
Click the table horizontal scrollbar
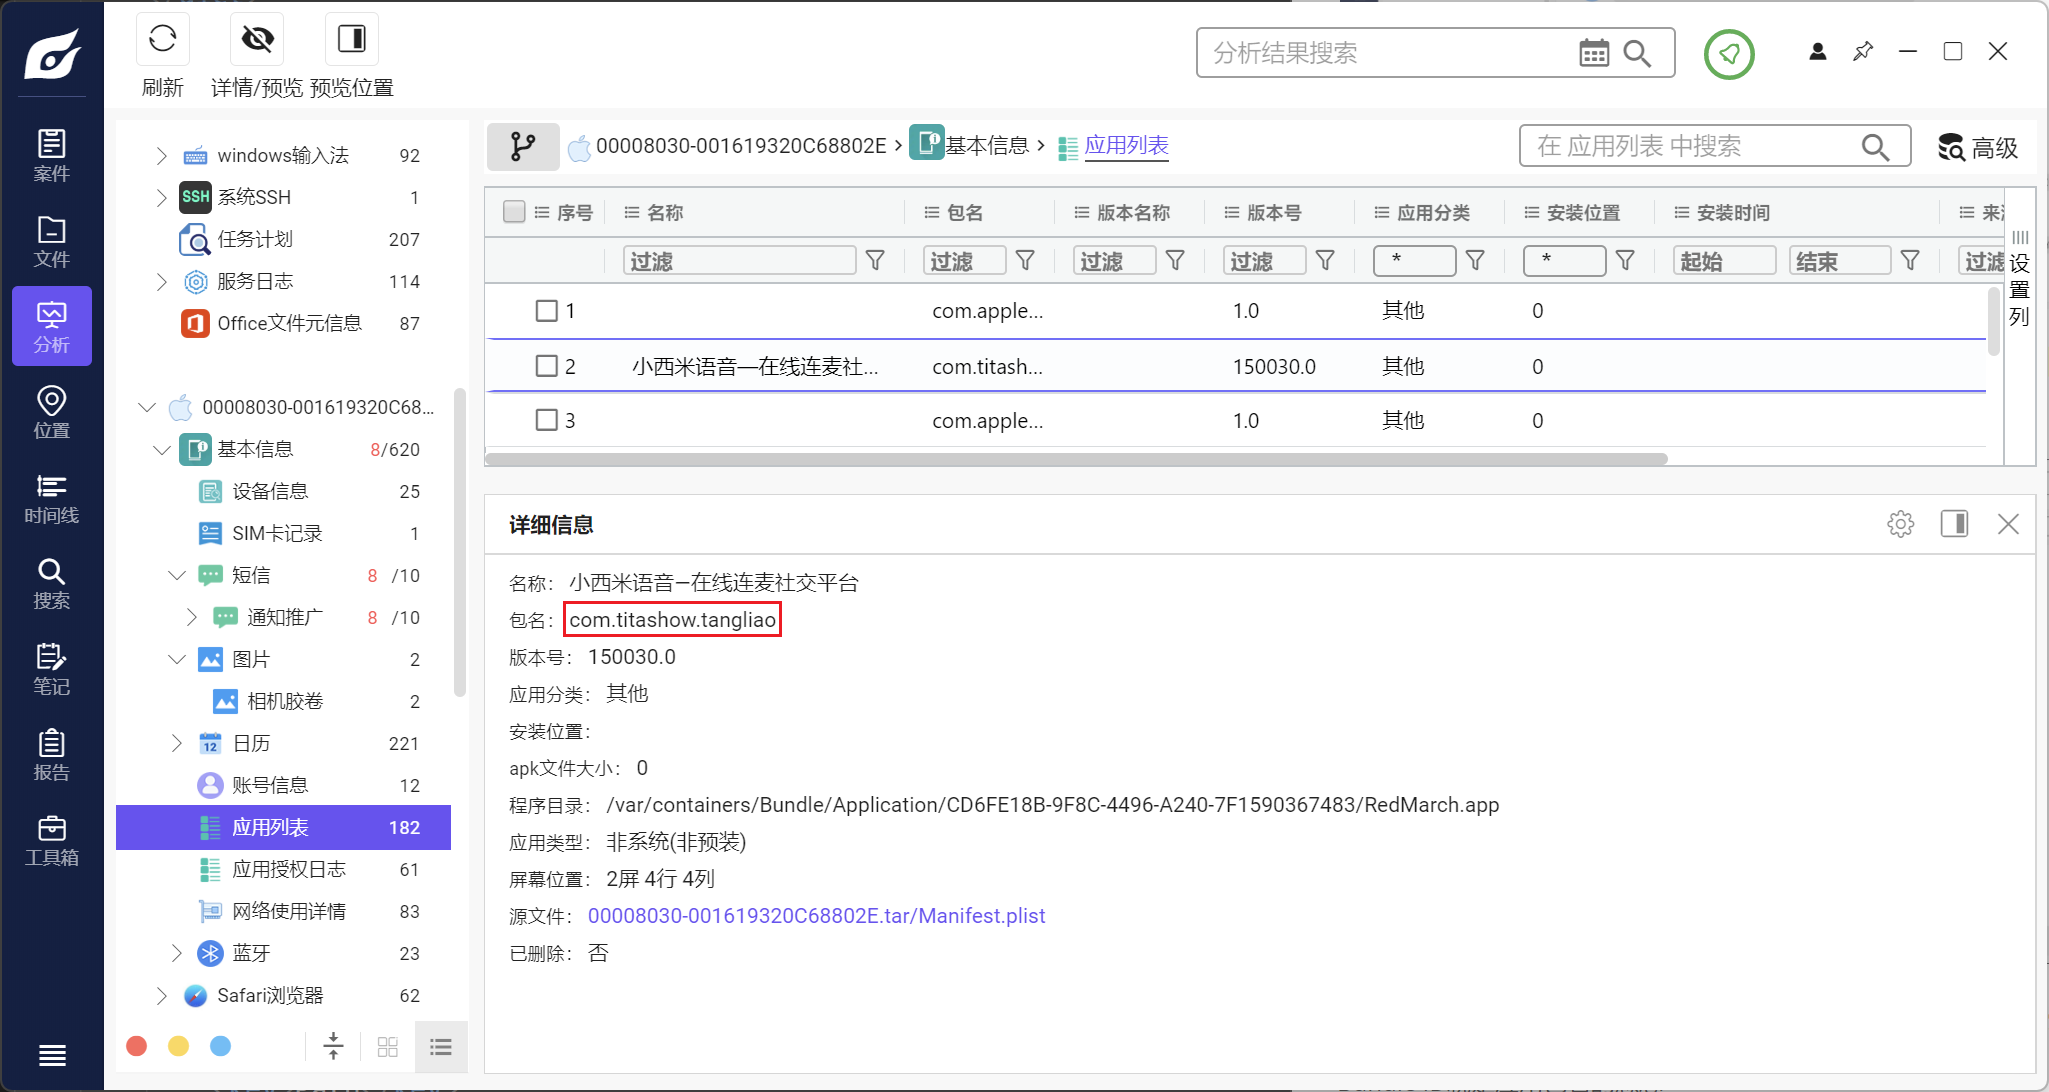pos(1076,459)
